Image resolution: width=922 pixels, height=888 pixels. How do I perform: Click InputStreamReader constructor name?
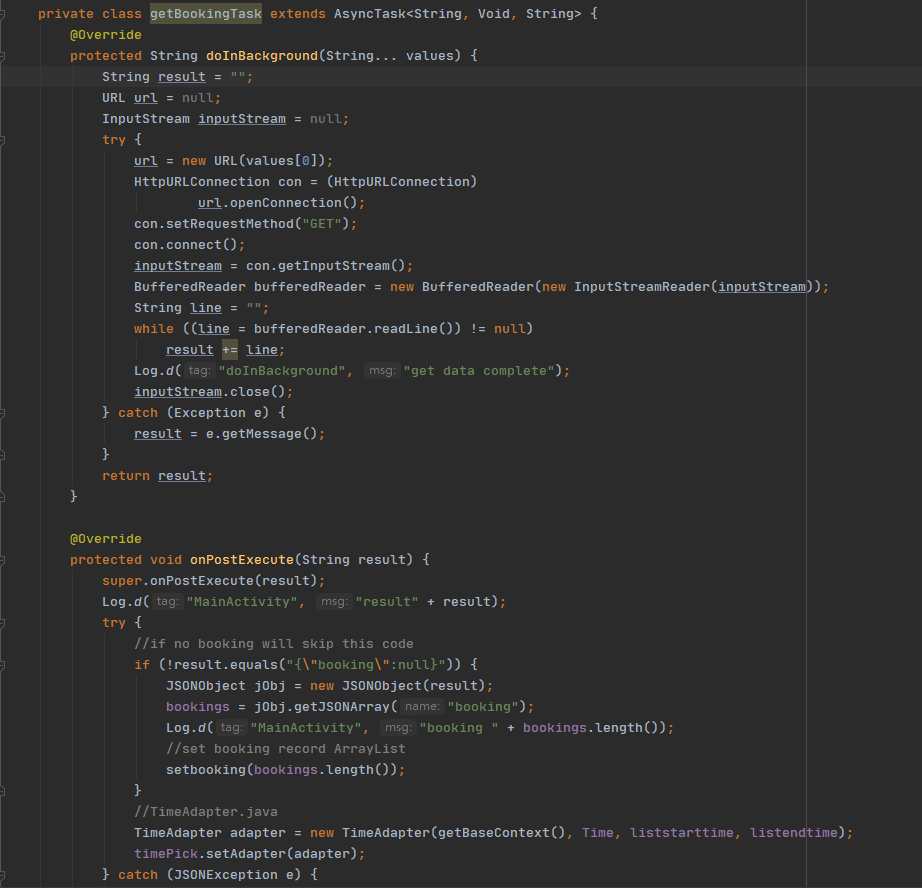(x=642, y=287)
